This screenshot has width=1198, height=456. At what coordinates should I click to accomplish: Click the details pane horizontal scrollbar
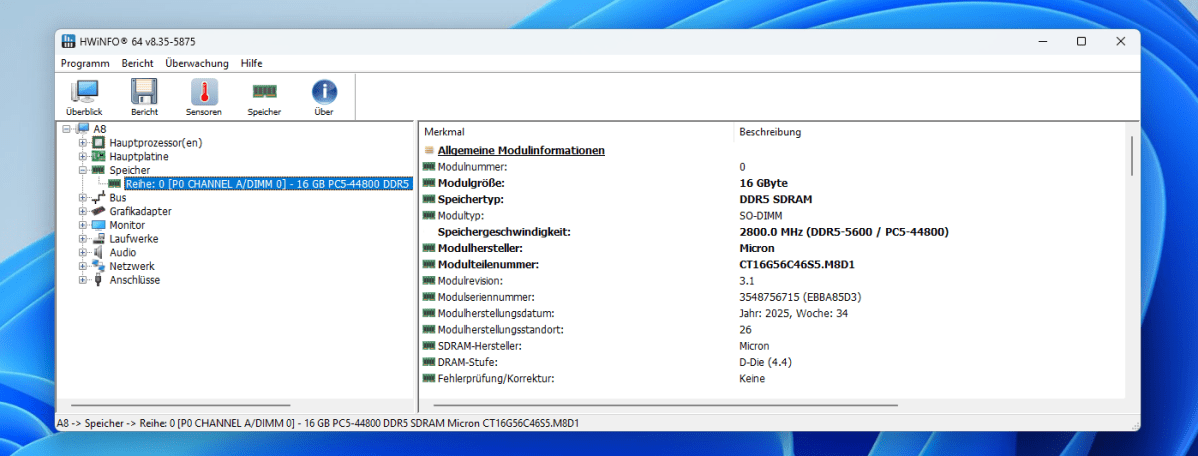click(x=665, y=405)
